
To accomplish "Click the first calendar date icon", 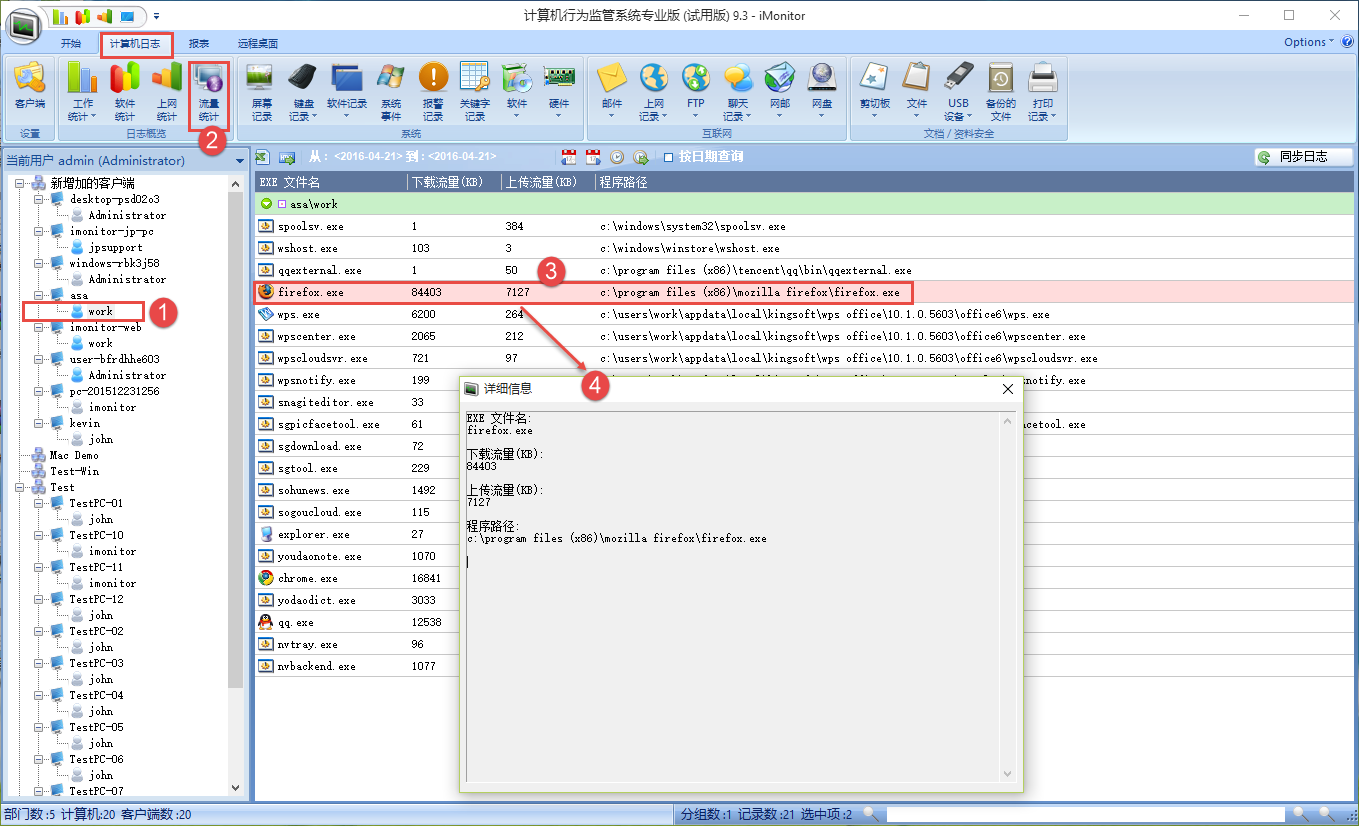I will coord(569,157).
